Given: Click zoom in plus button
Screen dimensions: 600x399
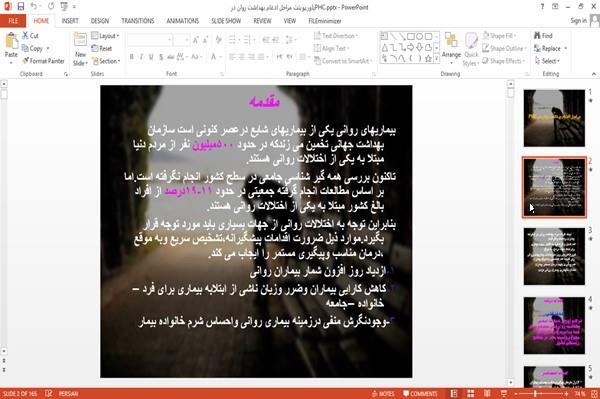Looking at the screenshot, I should [x=566, y=394].
